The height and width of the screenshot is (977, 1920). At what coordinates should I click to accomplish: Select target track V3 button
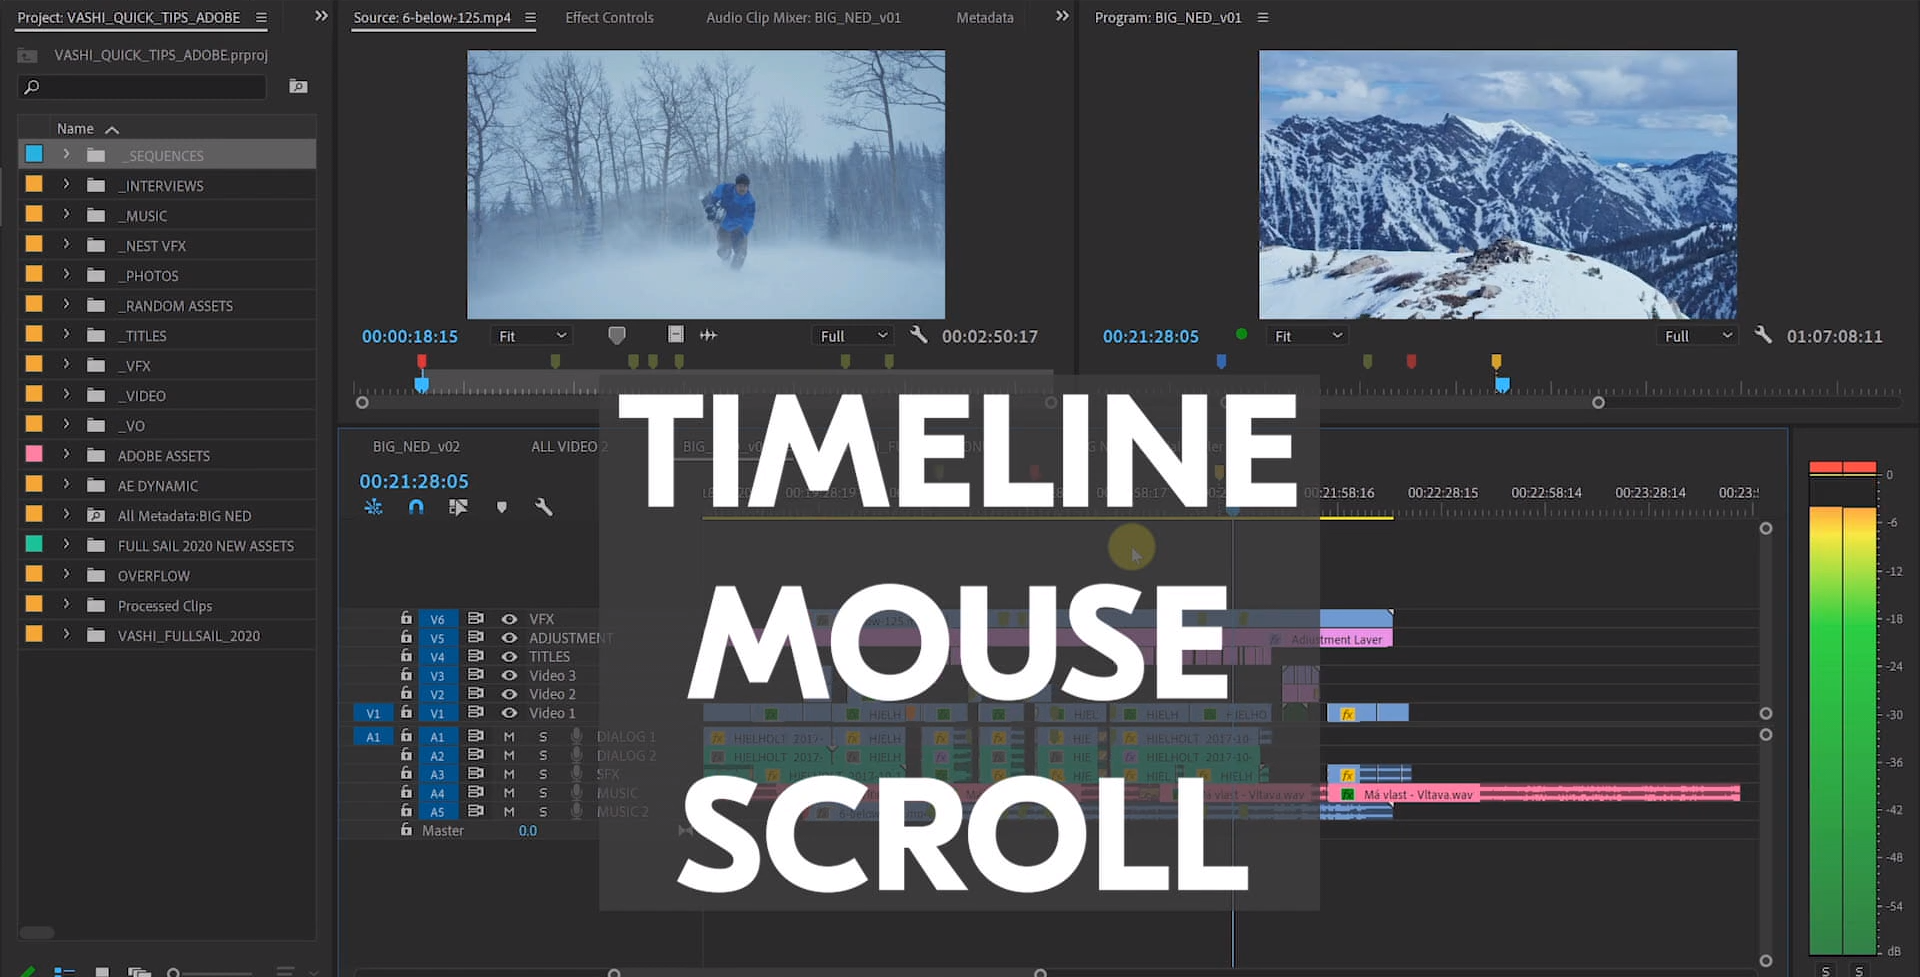pos(437,676)
